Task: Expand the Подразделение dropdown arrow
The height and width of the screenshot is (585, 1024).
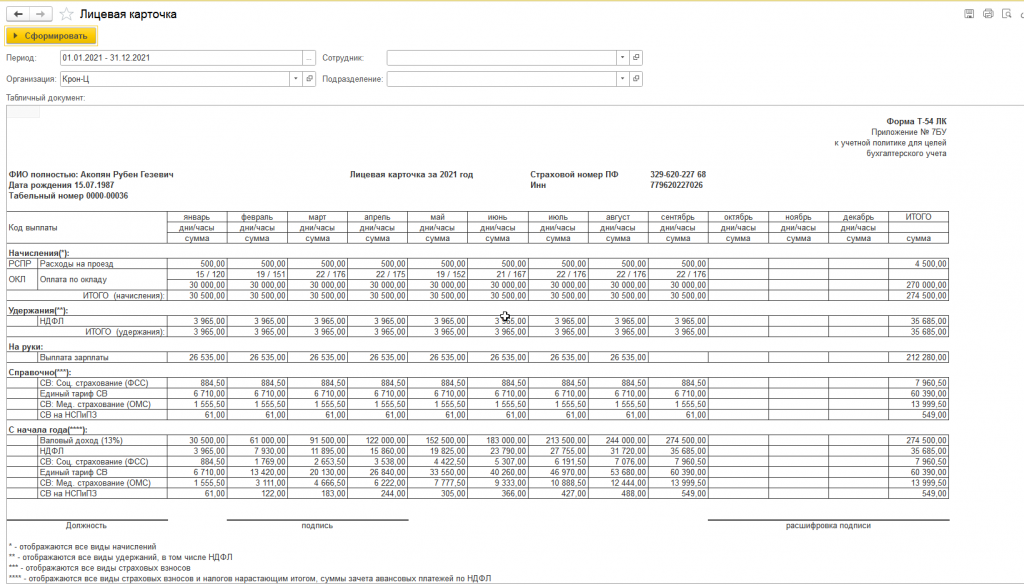Action: click(622, 79)
